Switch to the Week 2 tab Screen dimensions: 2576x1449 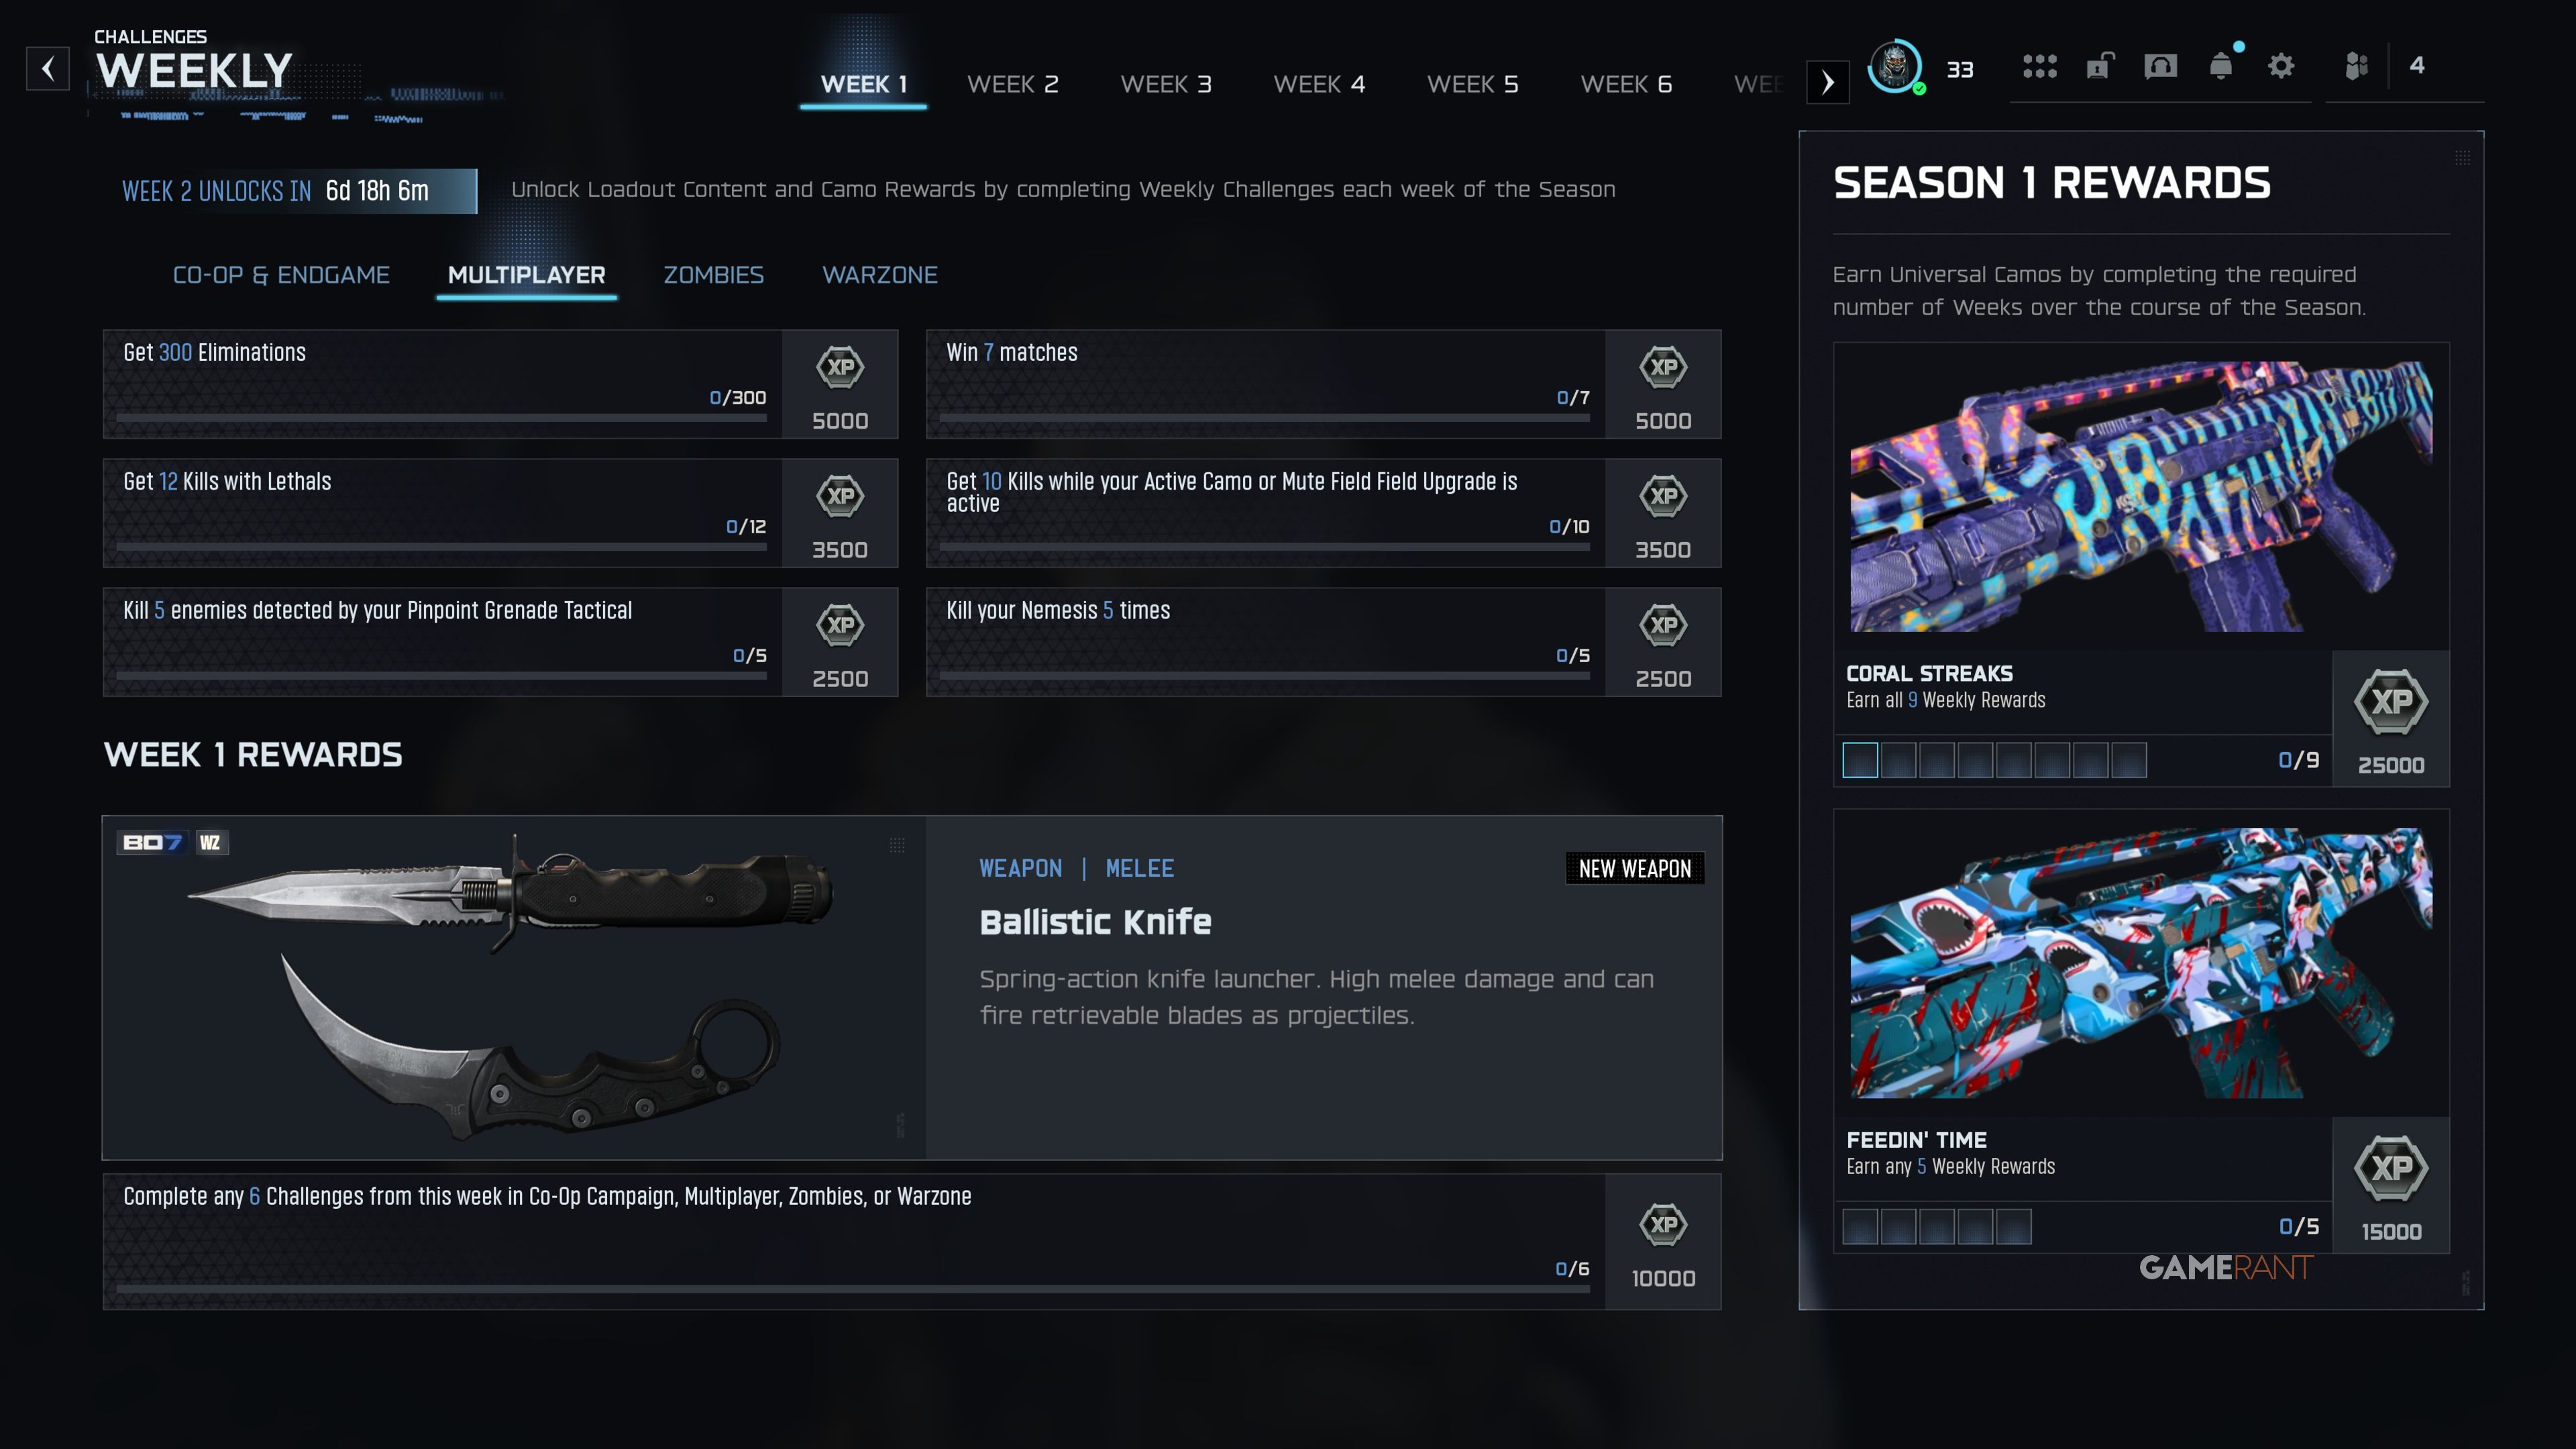point(1012,84)
